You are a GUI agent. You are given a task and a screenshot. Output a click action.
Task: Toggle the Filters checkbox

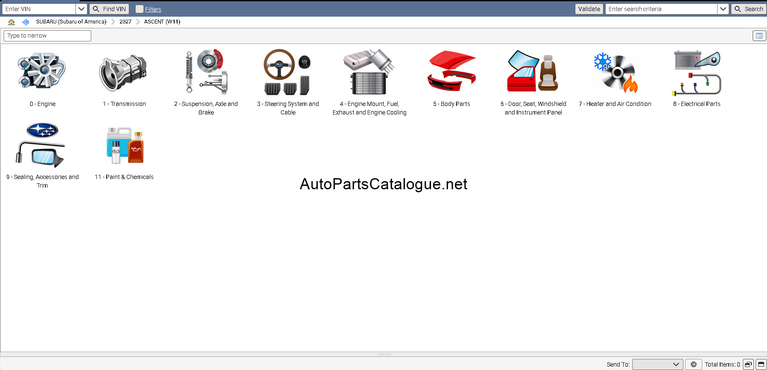[139, 9]
